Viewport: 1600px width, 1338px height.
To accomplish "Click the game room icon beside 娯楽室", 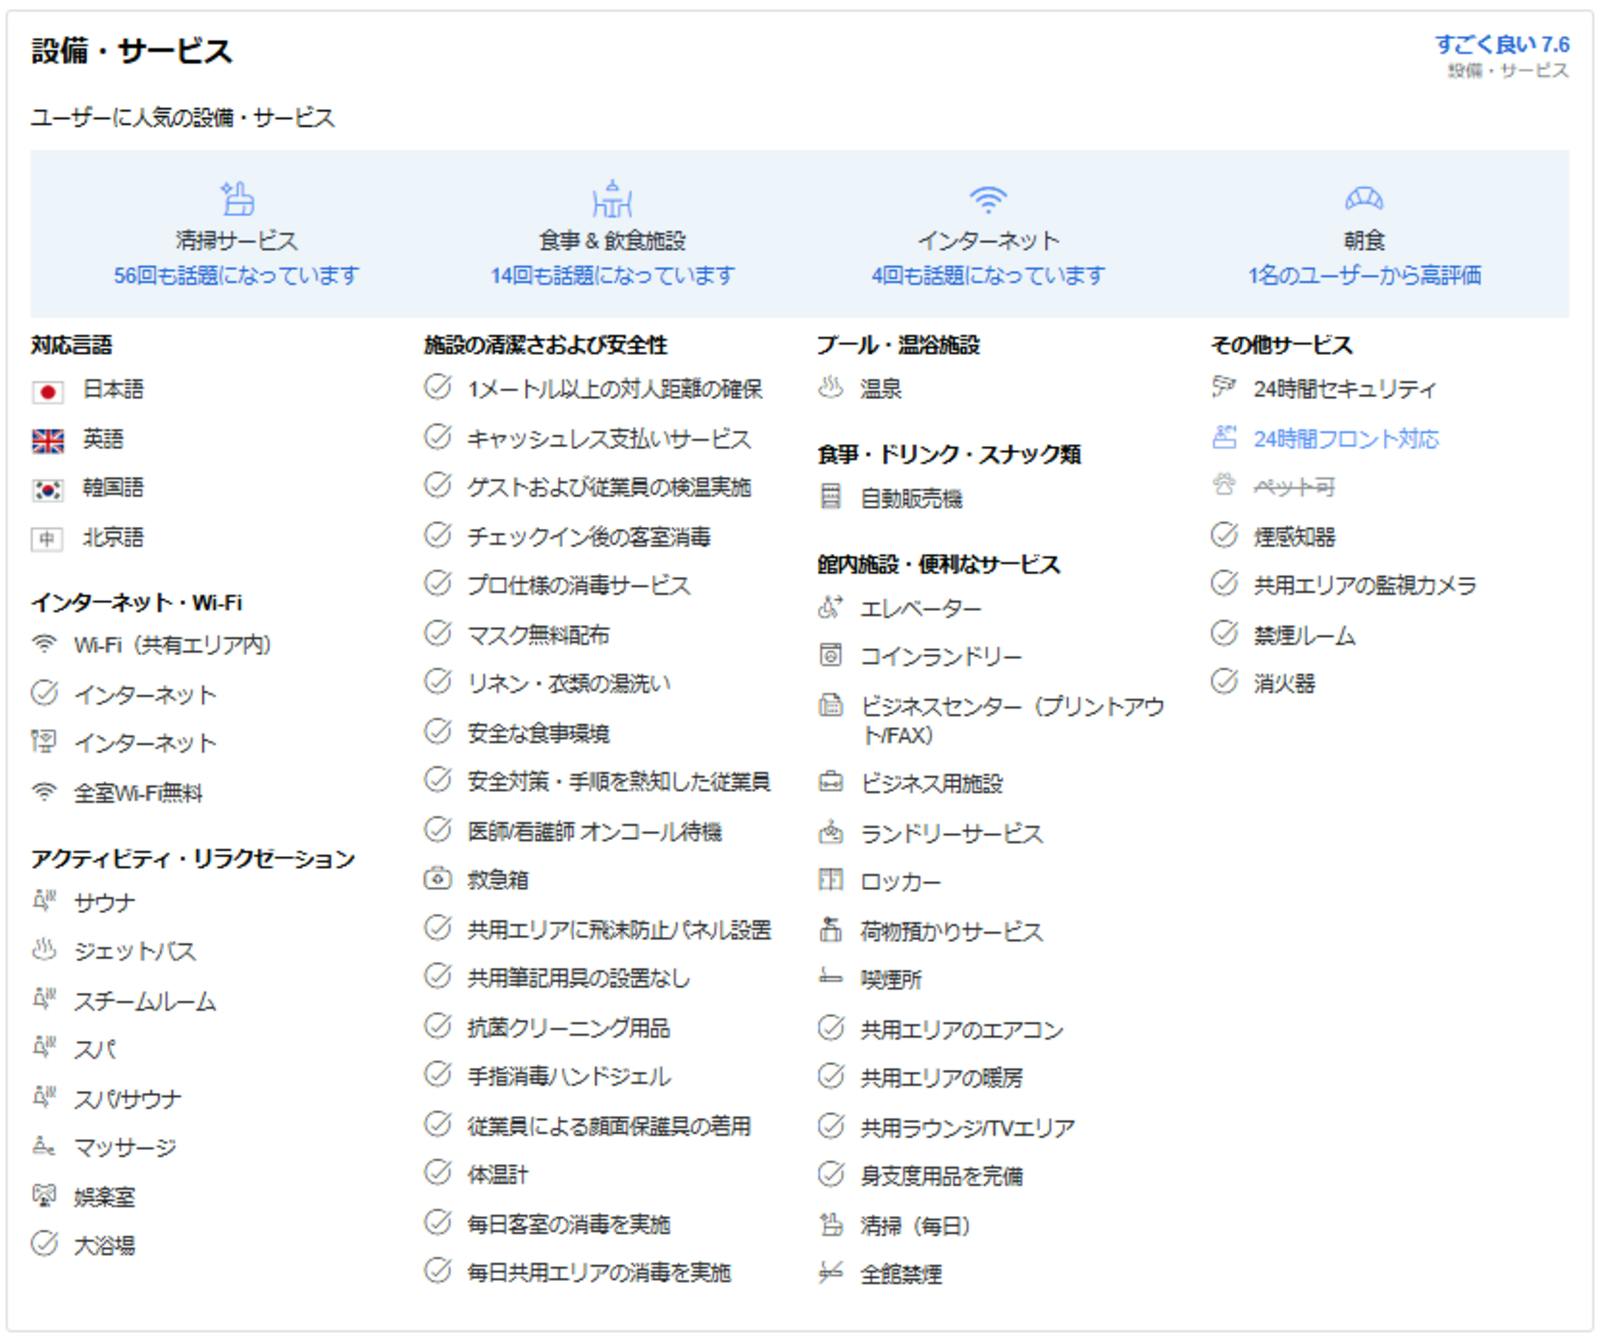I will 44,1195.
